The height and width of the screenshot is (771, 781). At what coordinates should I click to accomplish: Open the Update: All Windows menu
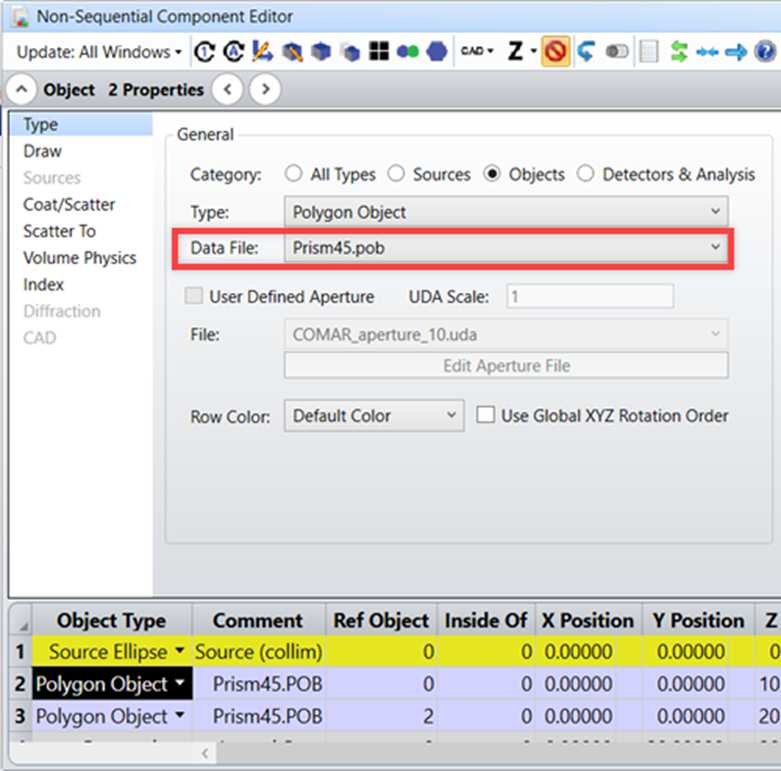99,52
